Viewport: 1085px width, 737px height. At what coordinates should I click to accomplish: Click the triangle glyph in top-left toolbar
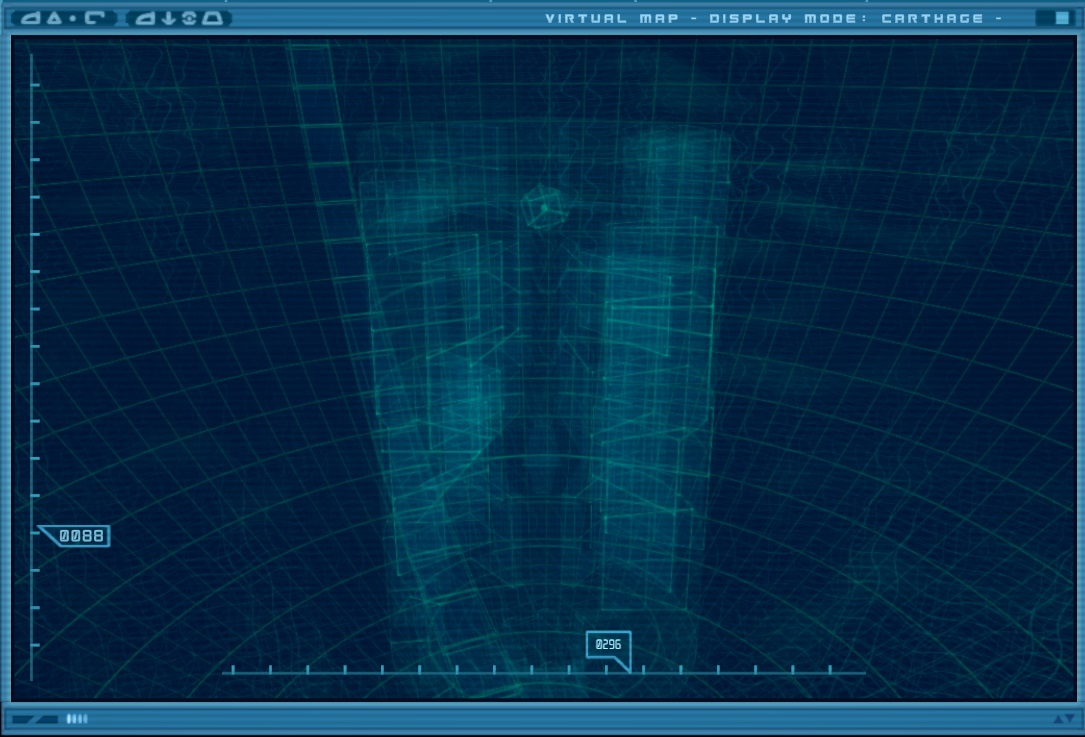[54, 18]
